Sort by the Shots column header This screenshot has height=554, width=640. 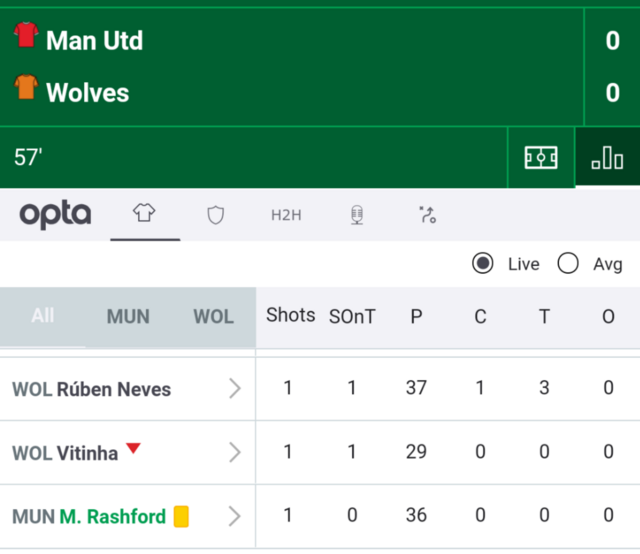coord(291,315)
